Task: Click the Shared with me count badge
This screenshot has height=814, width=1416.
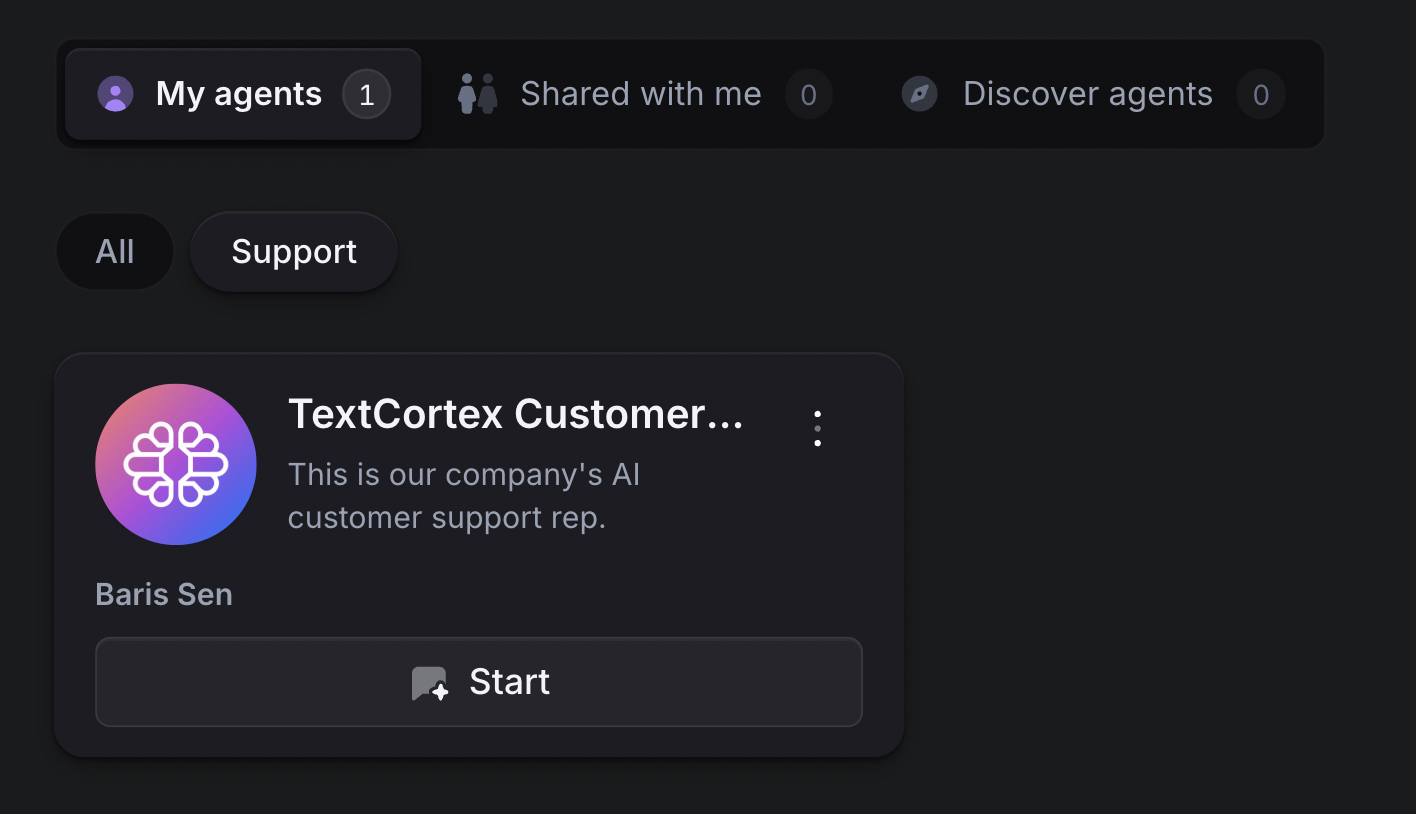Action: click(809, 95)
